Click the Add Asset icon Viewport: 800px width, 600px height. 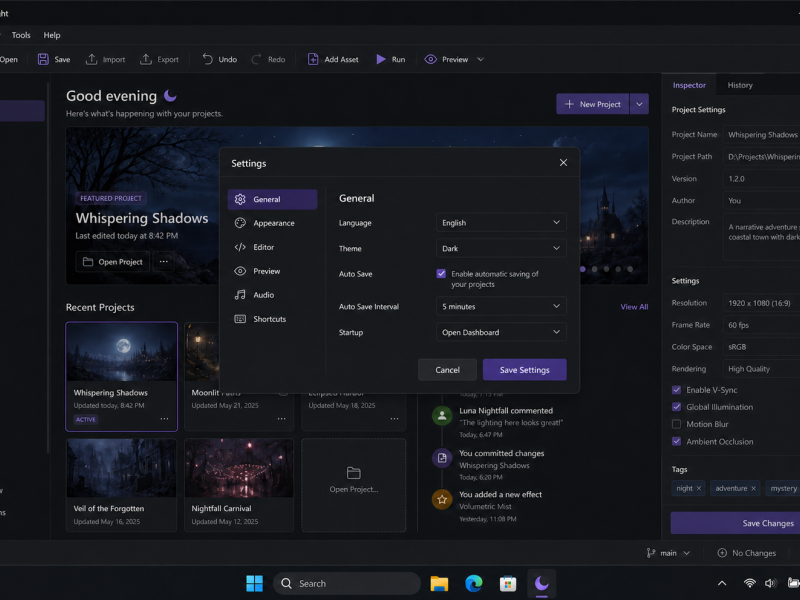point(313,59)
